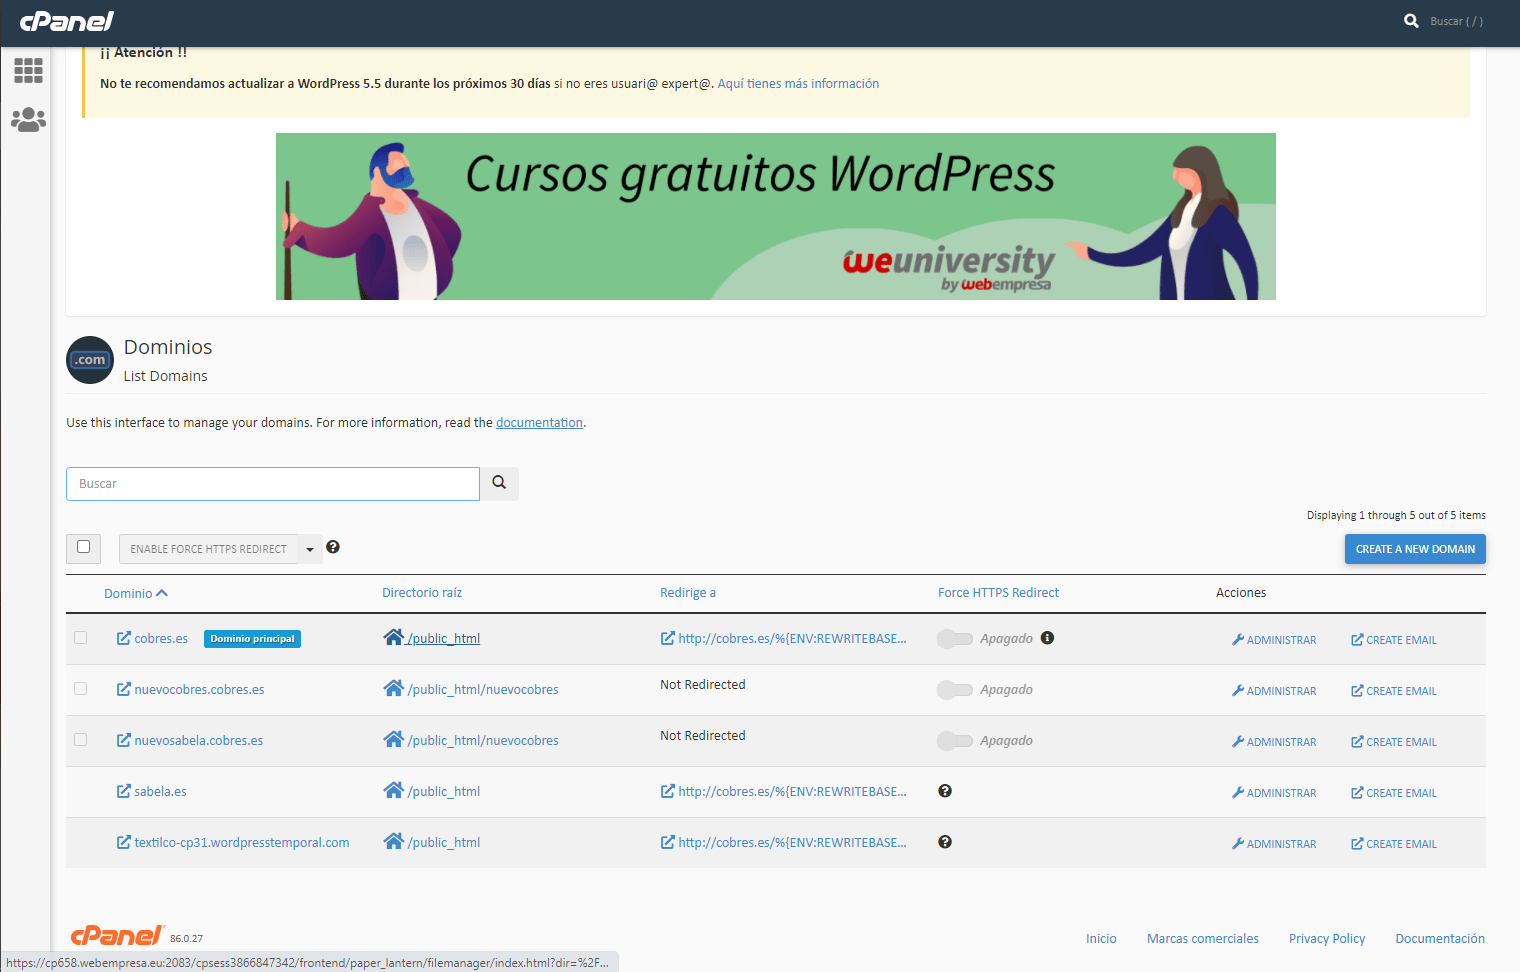The width and height of the screenshot is (1520, 972).
Task: Toggle Force HTTPS switch for nuevosabela.cobres.es
Action: click(x=955, y=741)
